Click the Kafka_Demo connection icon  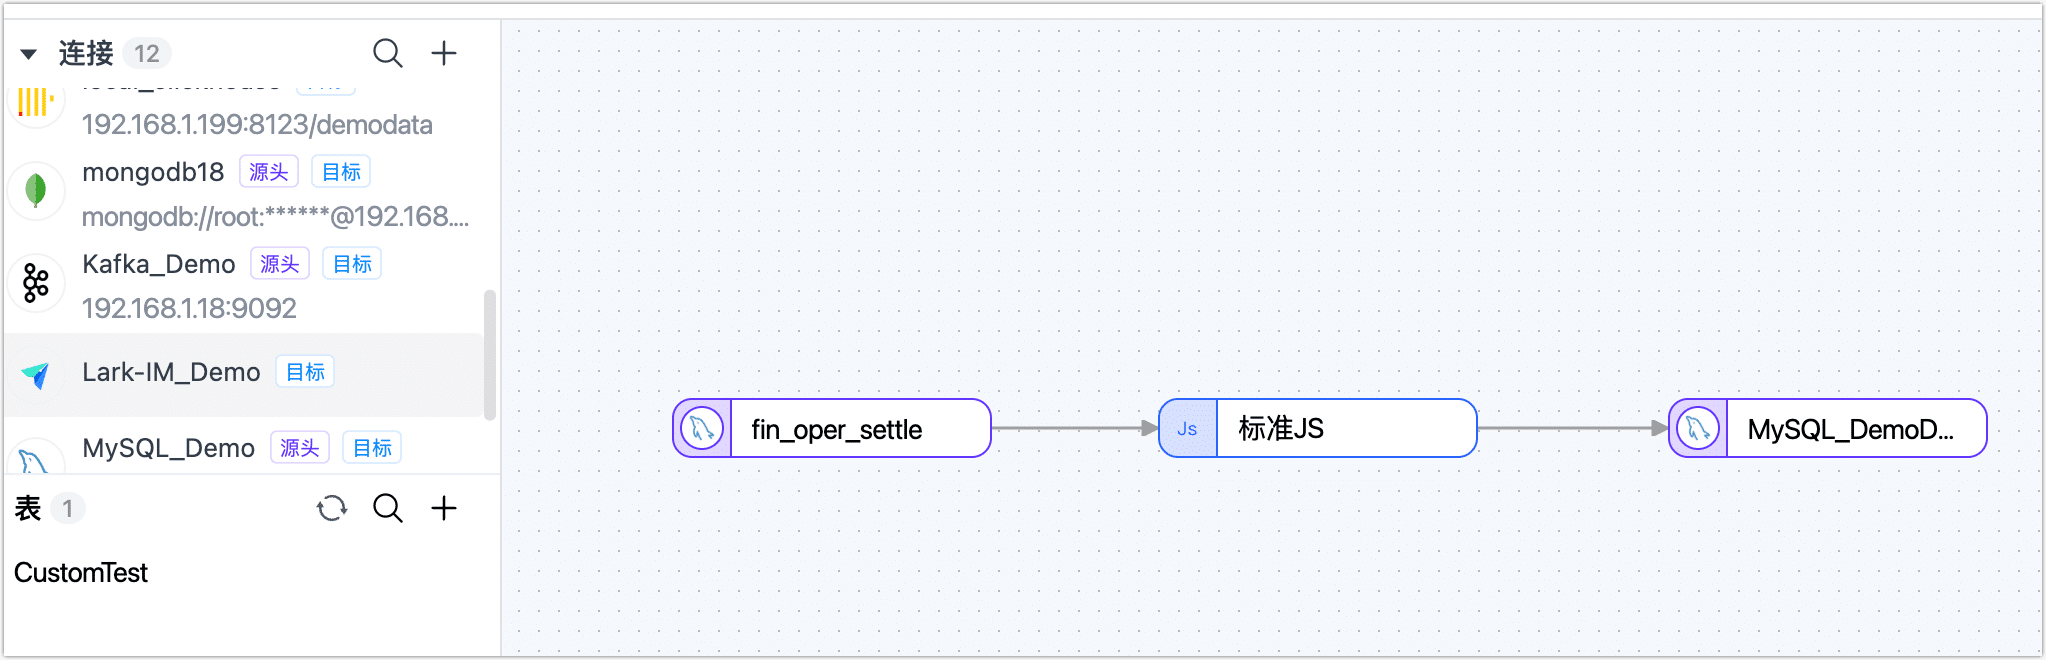pos(36,283)
